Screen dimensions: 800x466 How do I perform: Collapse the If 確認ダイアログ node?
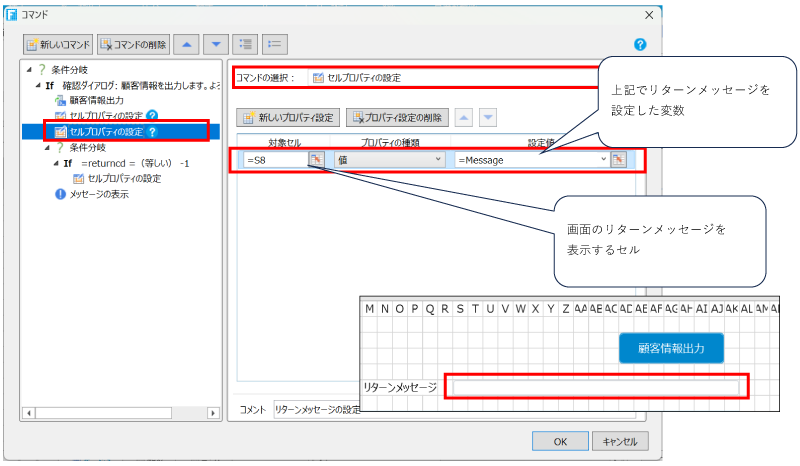click(x=38, y=85)
